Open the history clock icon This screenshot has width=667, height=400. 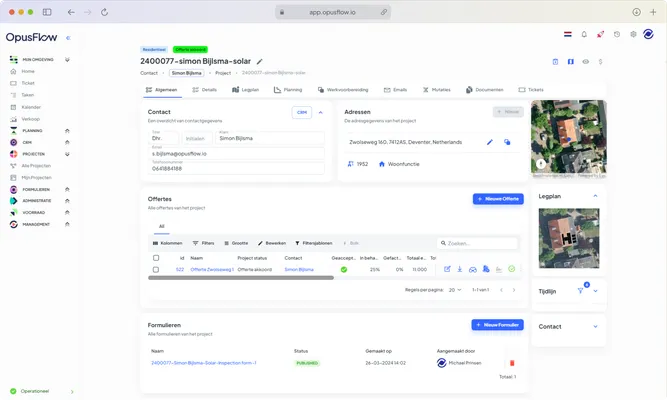pyautogui.click(x=617, y=34)
